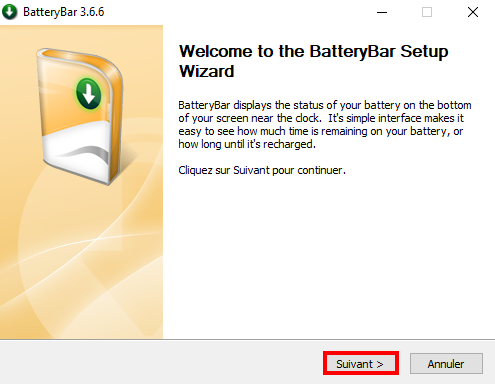The image size is (495, 384).
Task: Click the text "Cliquez sur Suivant pour continuer."
Action: [x=262, y=170]
